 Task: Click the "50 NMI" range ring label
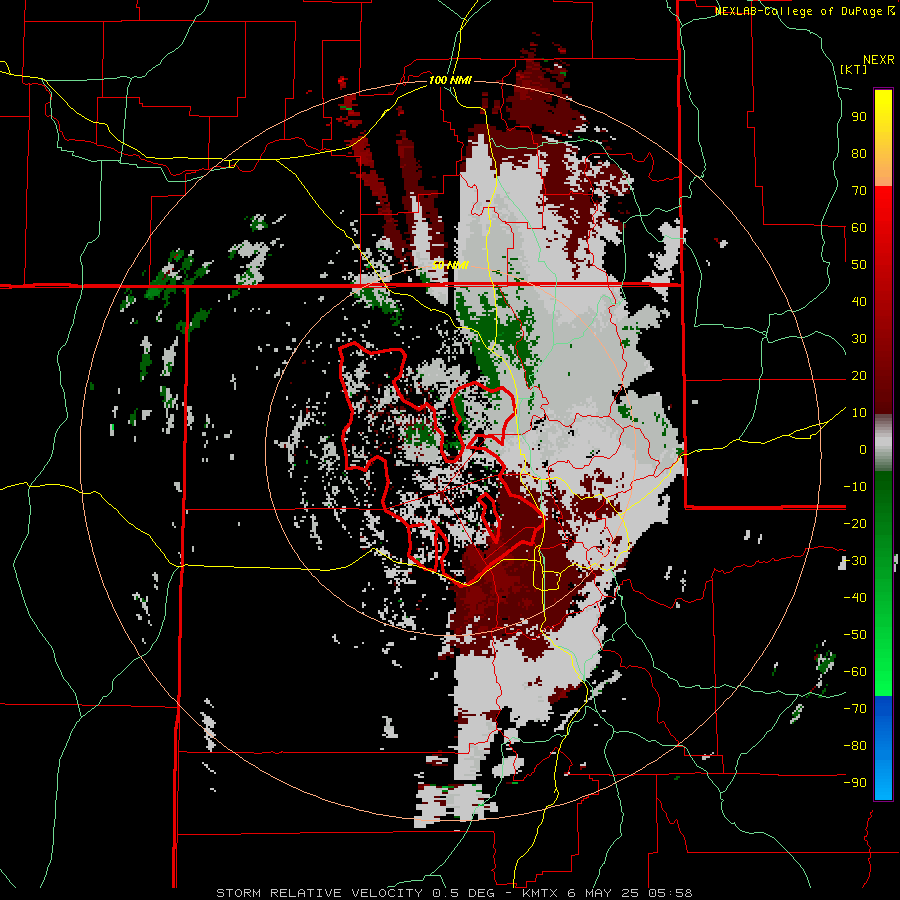pyautogui.click(x=451, y=265)
